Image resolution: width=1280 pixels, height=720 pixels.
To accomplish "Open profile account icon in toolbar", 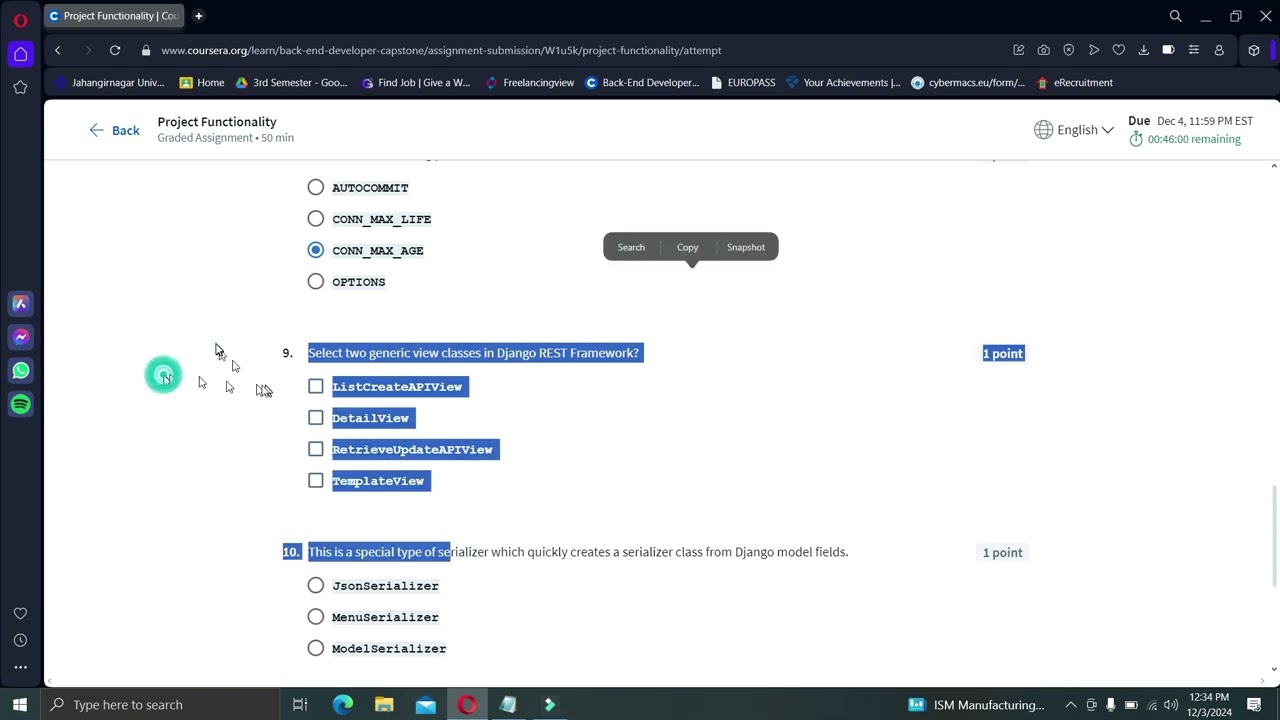I will pyautogui.click(x=1219, y=50).
